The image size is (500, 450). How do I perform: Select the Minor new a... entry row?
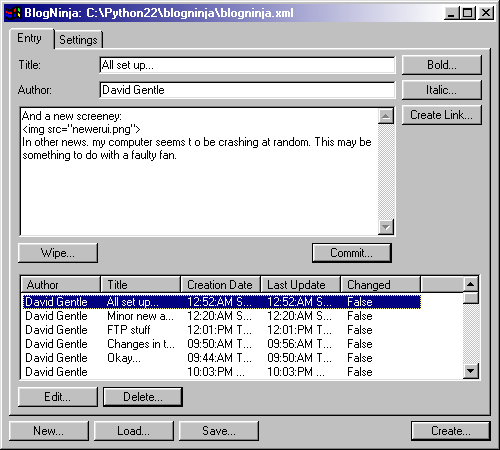(x=222, y=316)
